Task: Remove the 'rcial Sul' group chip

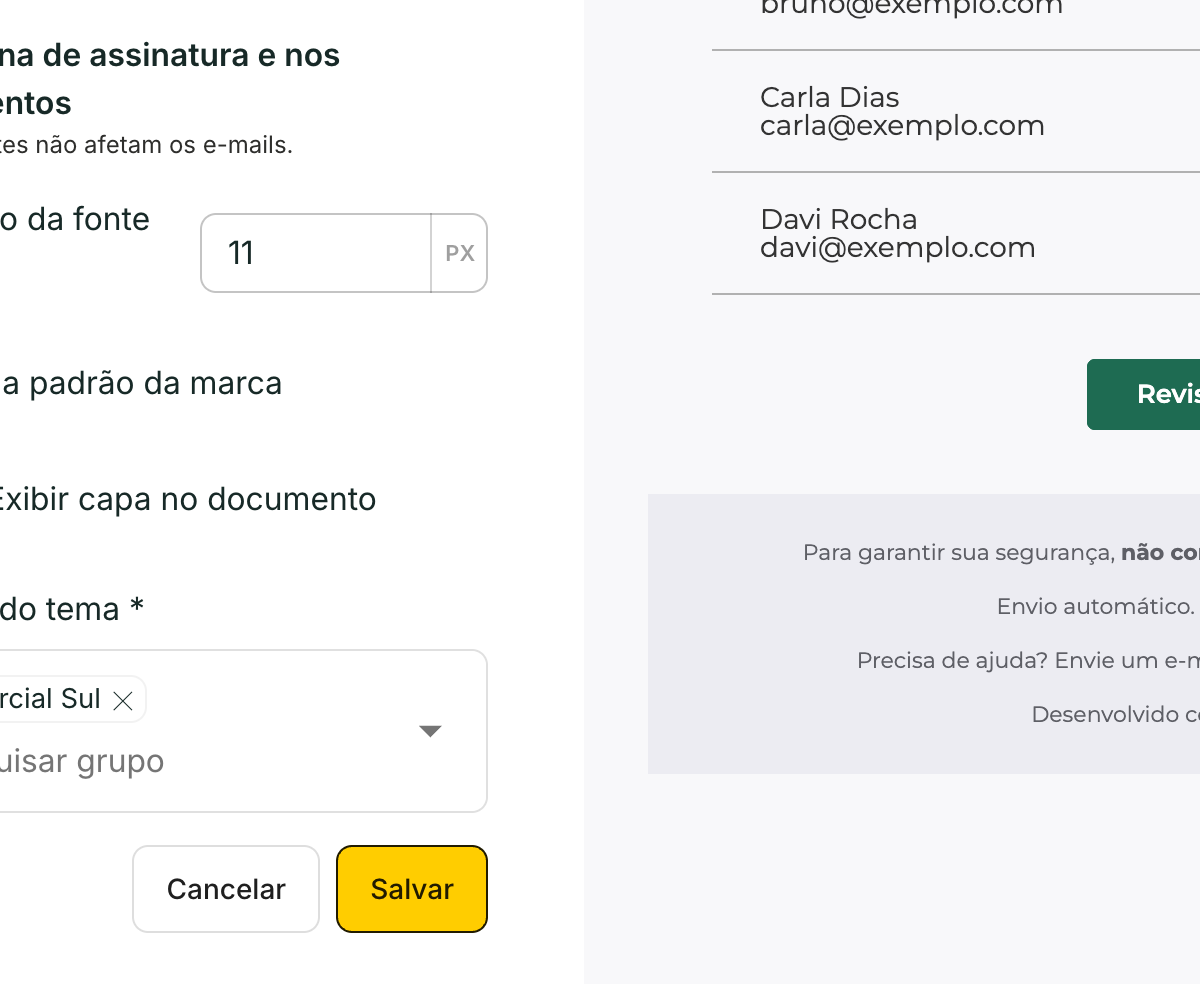Action: [x=123, y=701]
